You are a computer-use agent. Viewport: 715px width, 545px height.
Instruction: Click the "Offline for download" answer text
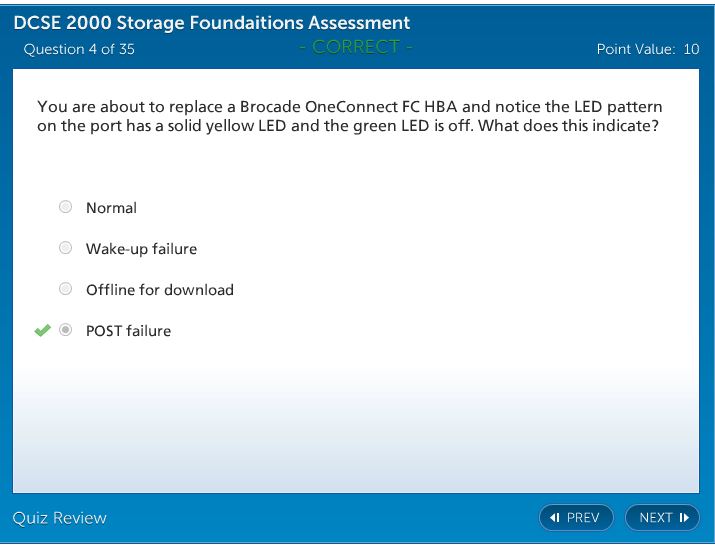coord(160,290)
